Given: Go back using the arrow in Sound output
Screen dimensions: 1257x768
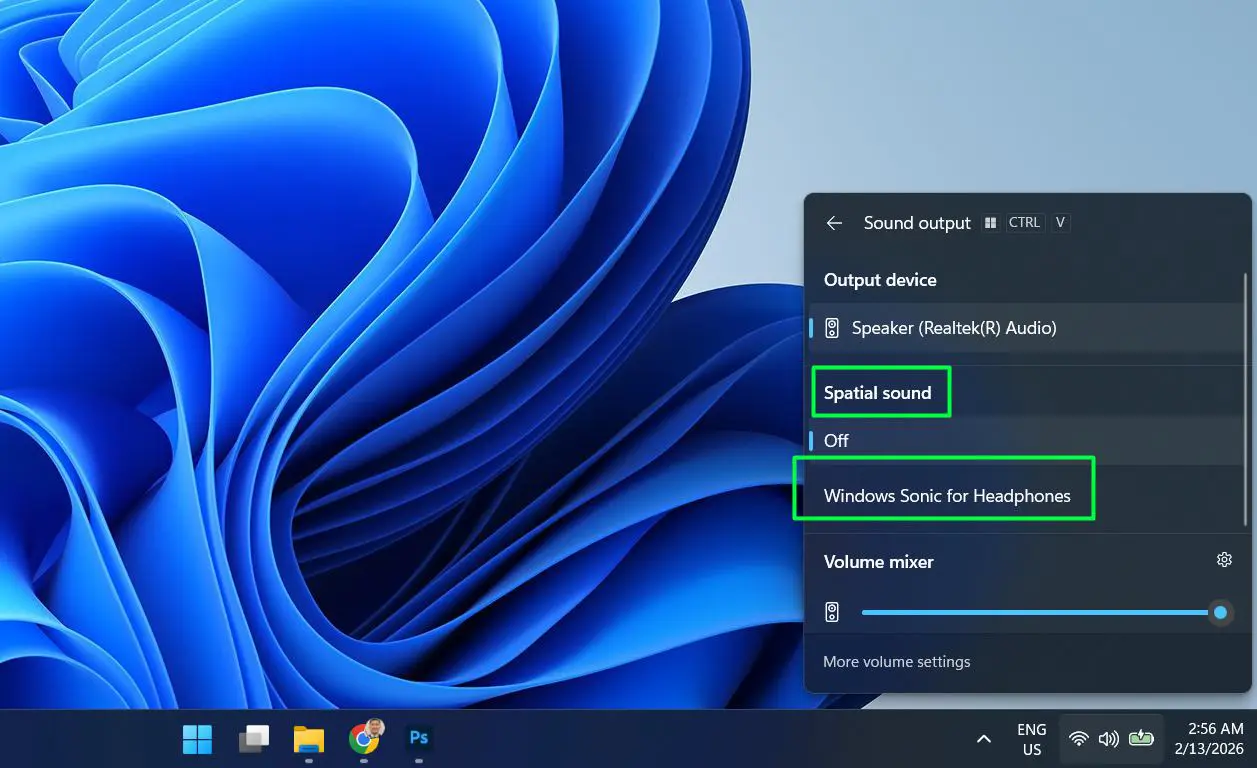Looking at the screenshot, I should (x=834, y=223).
